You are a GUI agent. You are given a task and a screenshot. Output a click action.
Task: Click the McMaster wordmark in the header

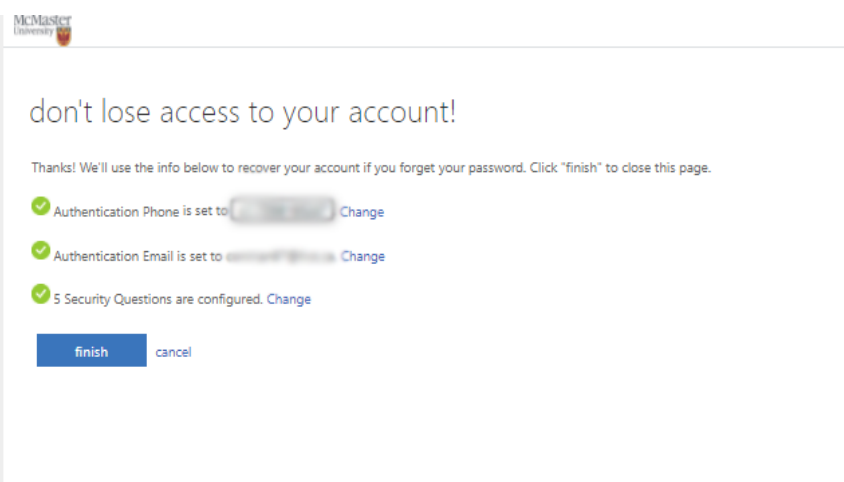[x=42, y=19]
